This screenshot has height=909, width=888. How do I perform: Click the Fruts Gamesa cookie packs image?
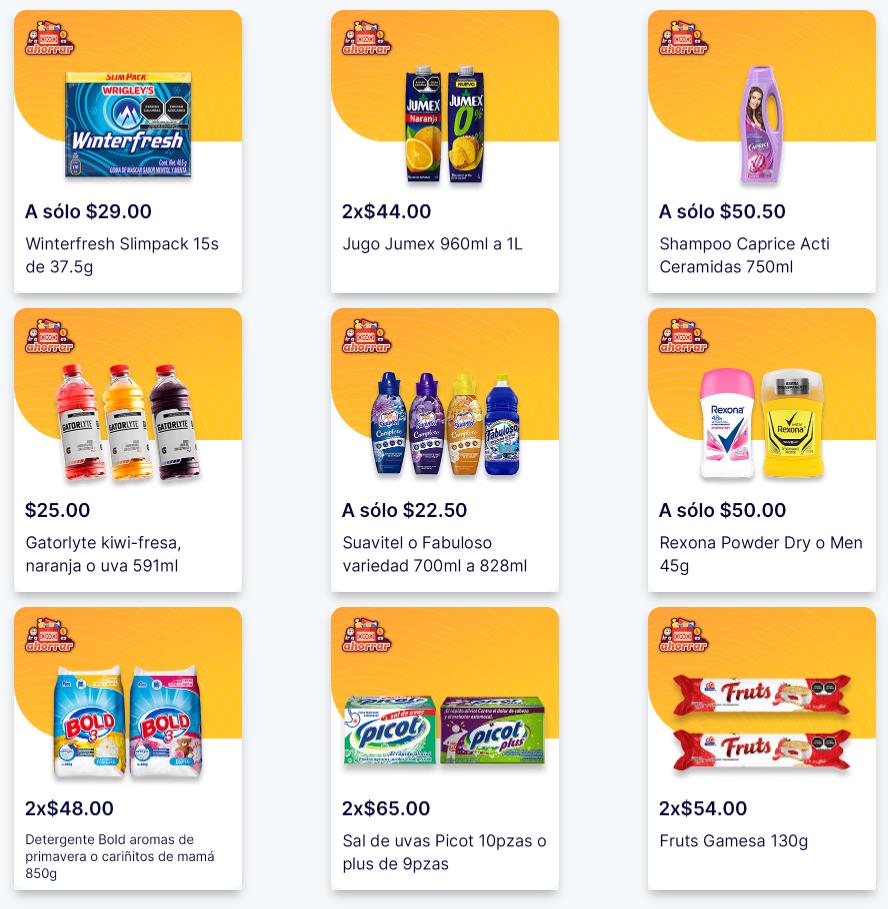point(762,722)
